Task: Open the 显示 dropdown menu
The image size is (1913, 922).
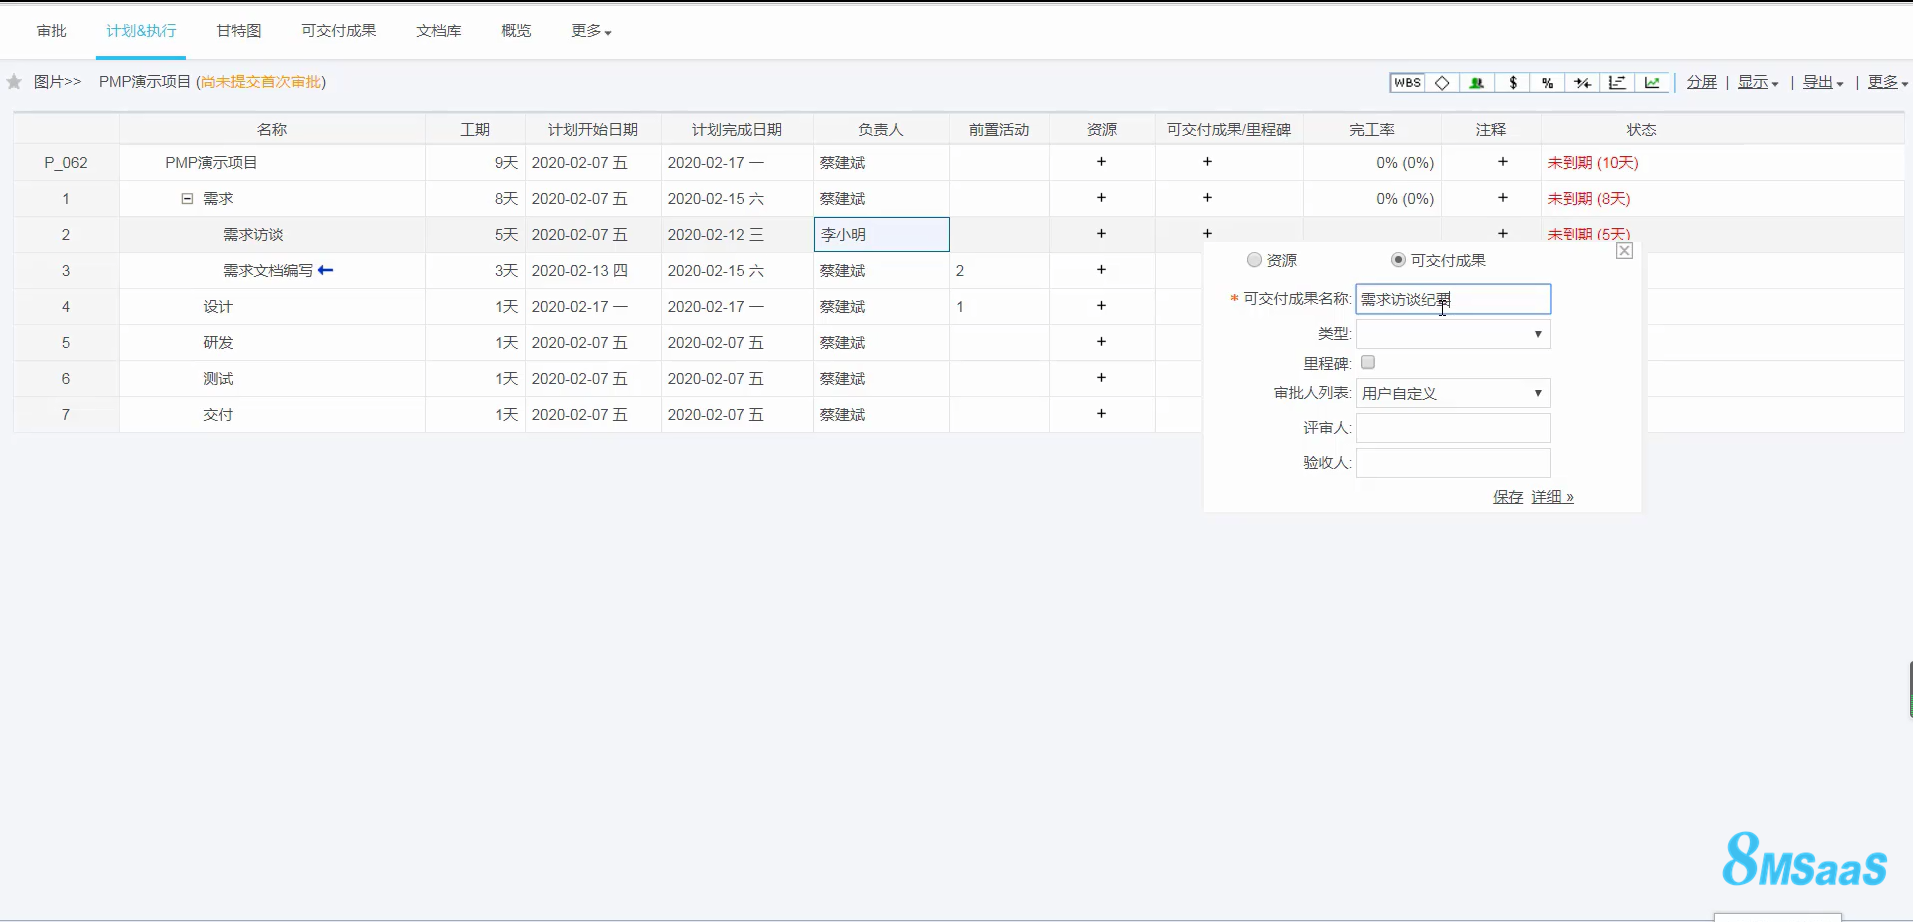Action: (1758, 83)
